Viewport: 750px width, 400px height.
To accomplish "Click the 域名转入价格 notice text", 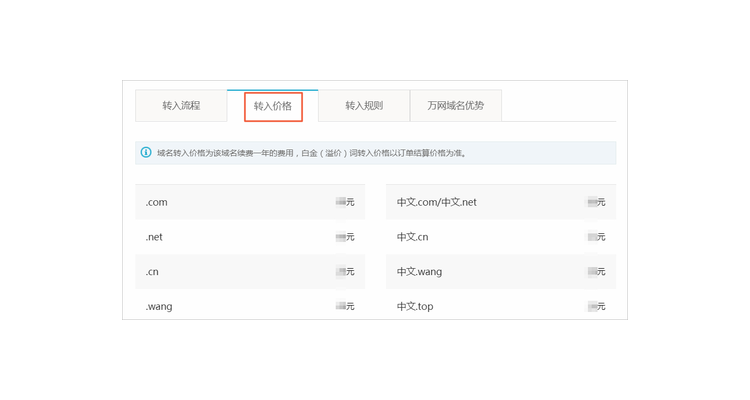I will pos(312,153).
